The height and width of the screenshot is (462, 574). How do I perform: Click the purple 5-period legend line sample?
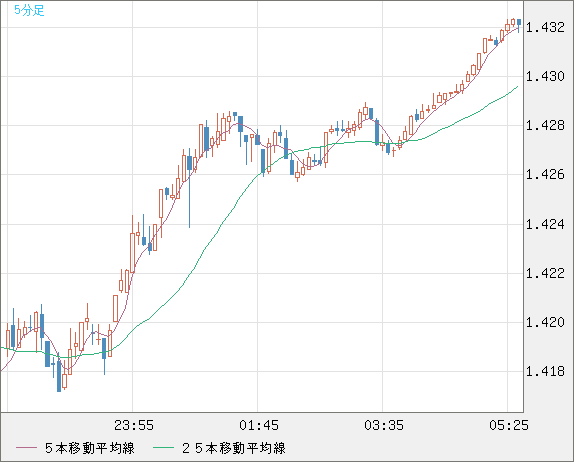(26, 448)
